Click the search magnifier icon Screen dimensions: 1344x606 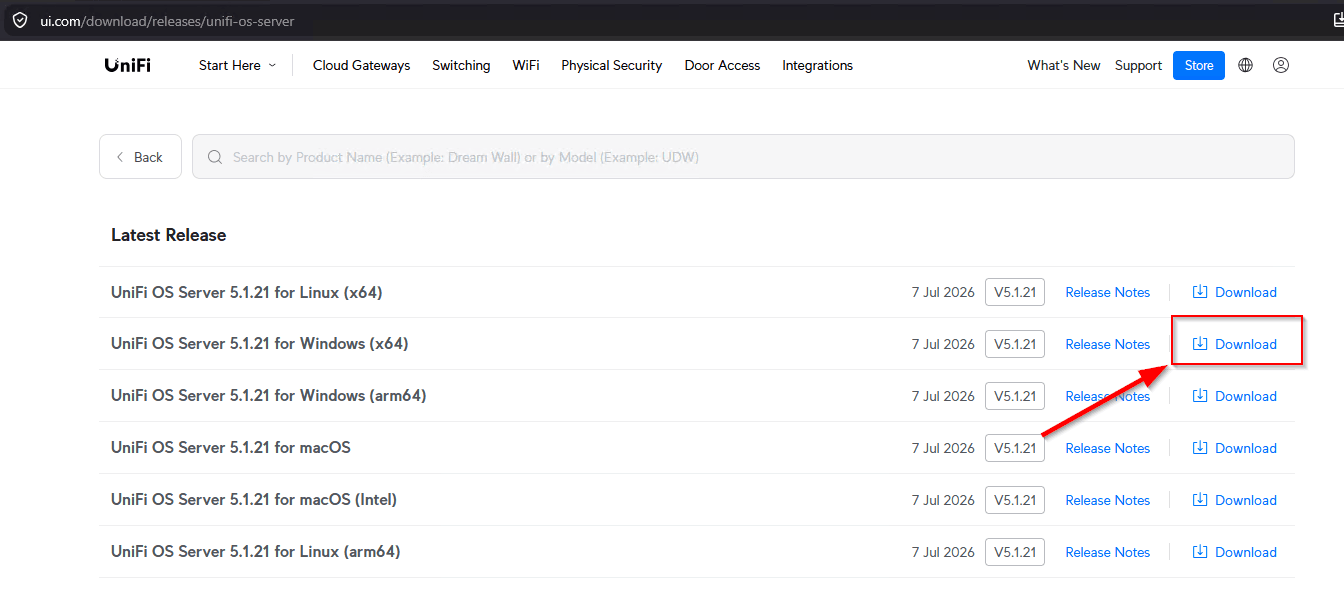pos(215,157)
